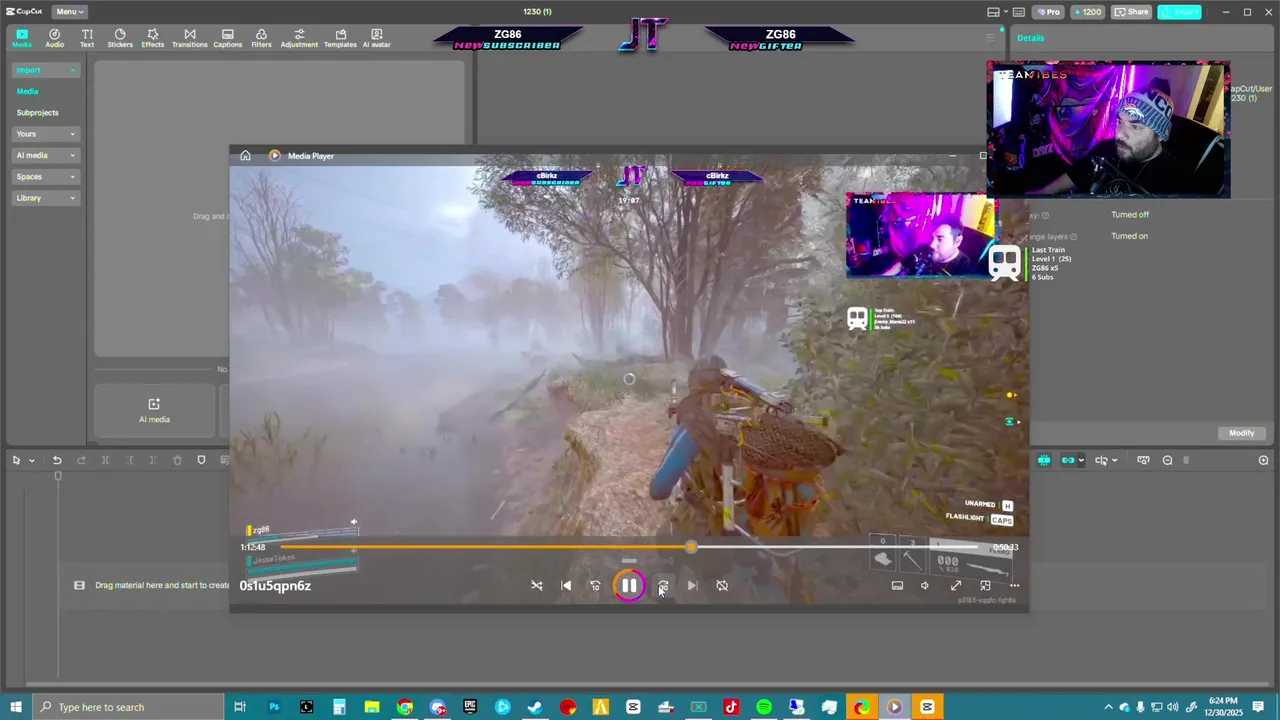Screen dimensions: 1280x720
Task: Click the taskbar search box
Action: 127,707
